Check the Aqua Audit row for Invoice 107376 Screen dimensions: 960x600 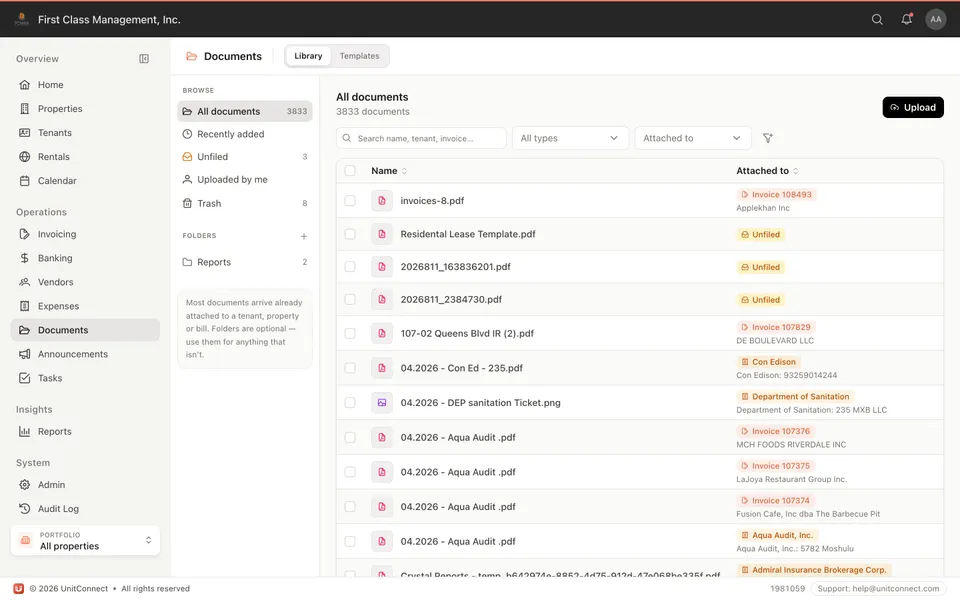tap(350, 438)
